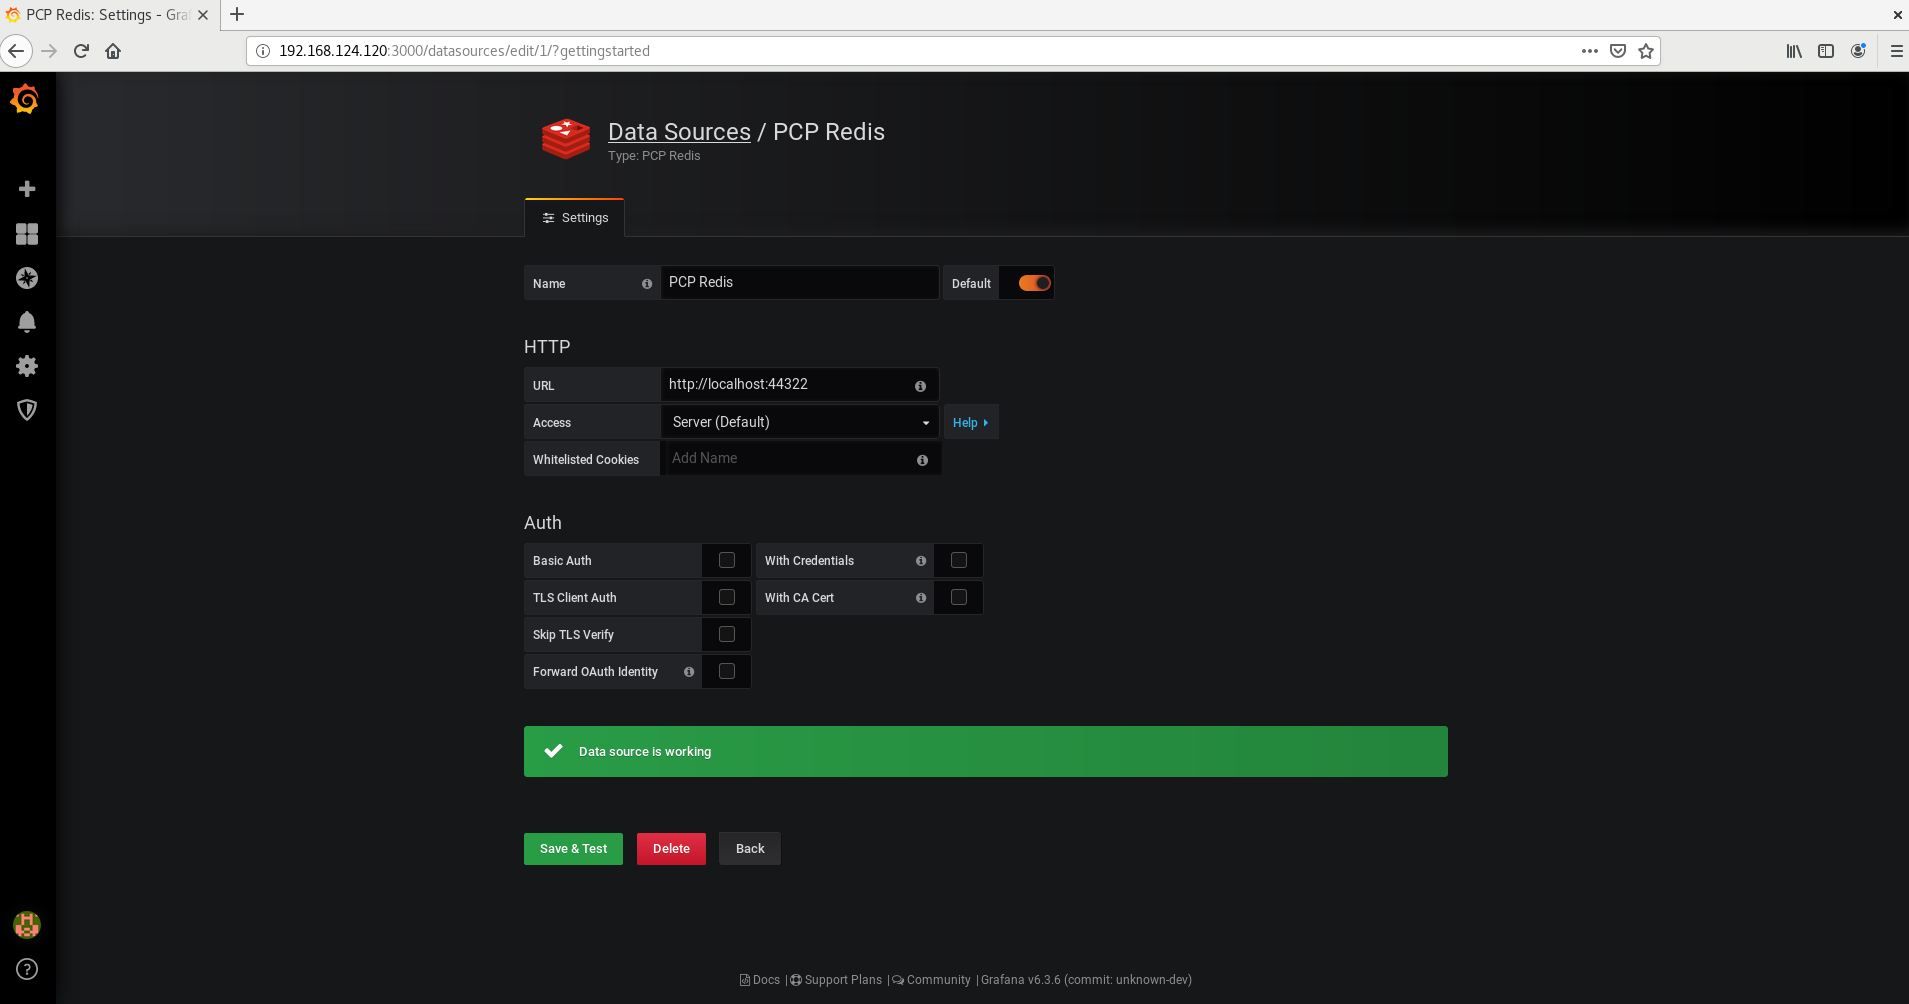Click the Whitelisted Cookies Add Name field
Screen dimensions: 1909x1004
(x=800, y=459)
